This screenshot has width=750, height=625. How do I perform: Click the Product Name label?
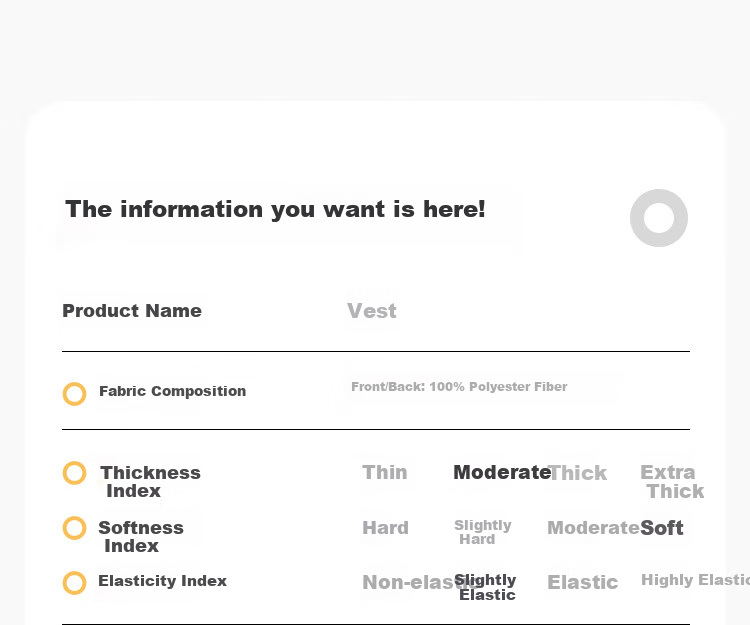point(132,311)
